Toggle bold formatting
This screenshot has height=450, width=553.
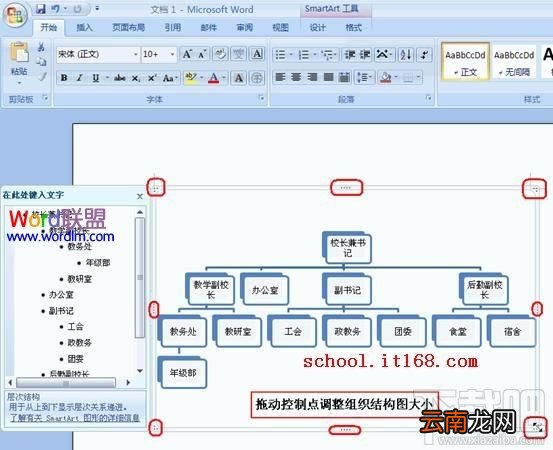pyautogui.click(x=64, y=78)
